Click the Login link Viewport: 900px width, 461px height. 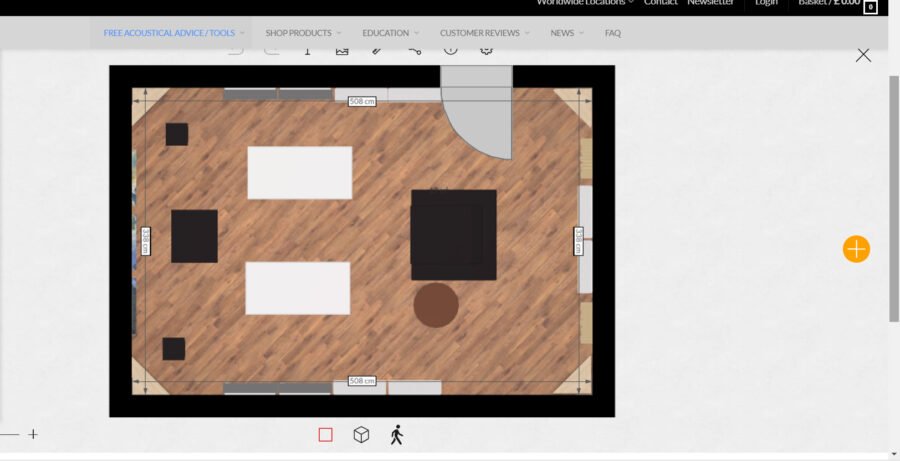tap(766, 3)
